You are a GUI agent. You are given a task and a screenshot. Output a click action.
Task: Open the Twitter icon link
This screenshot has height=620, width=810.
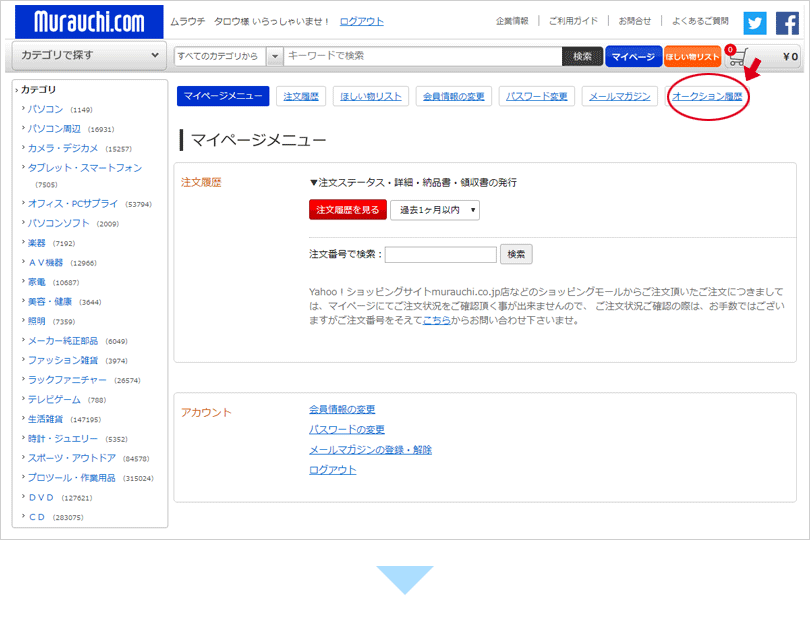click(755, 23)
